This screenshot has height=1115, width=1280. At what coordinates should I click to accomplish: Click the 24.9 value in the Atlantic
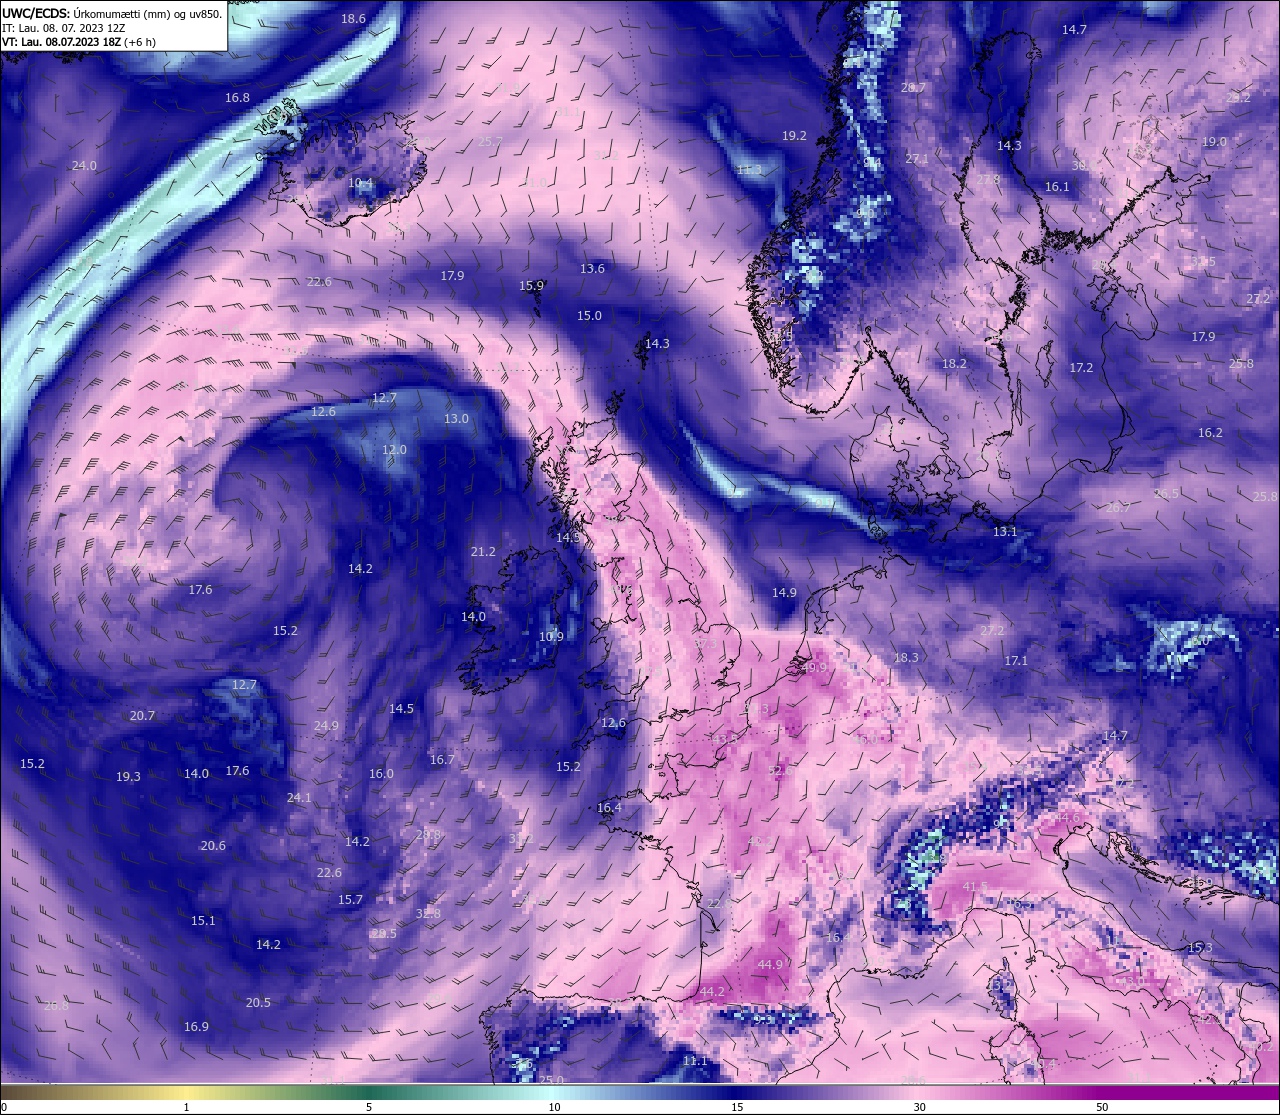click(x=326, y=726)
